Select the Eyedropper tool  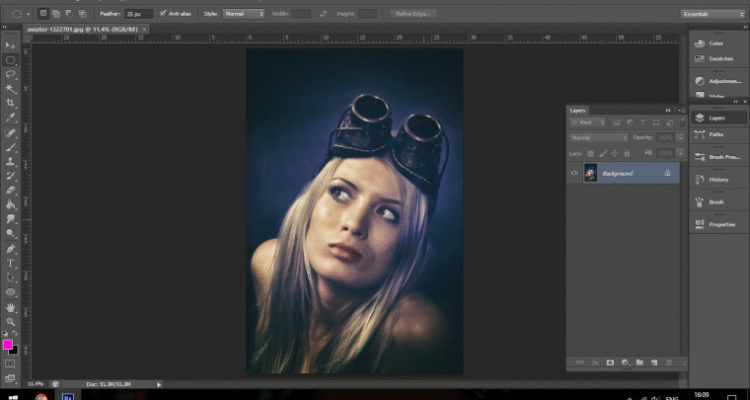click(10, 118)
